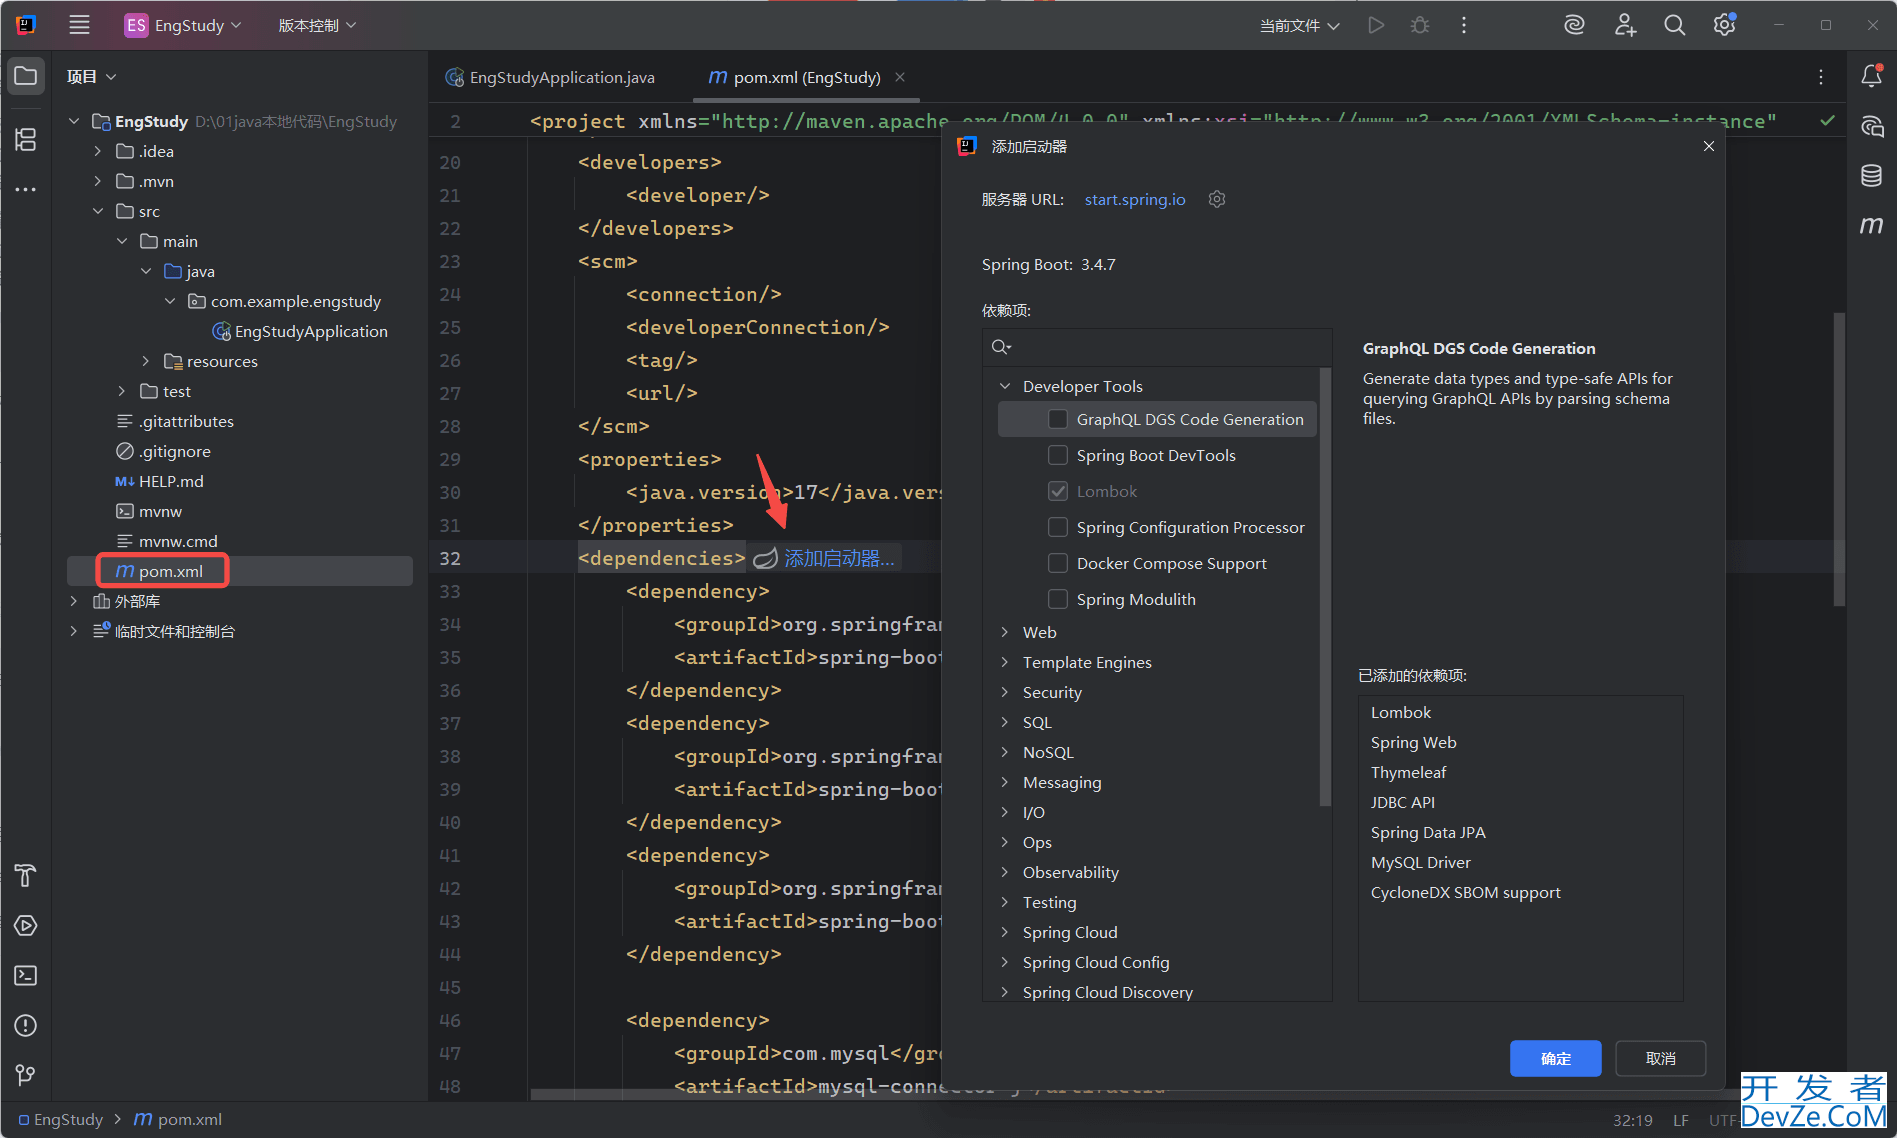
Task: Expand the Security group
Action: pos(1005,692)
